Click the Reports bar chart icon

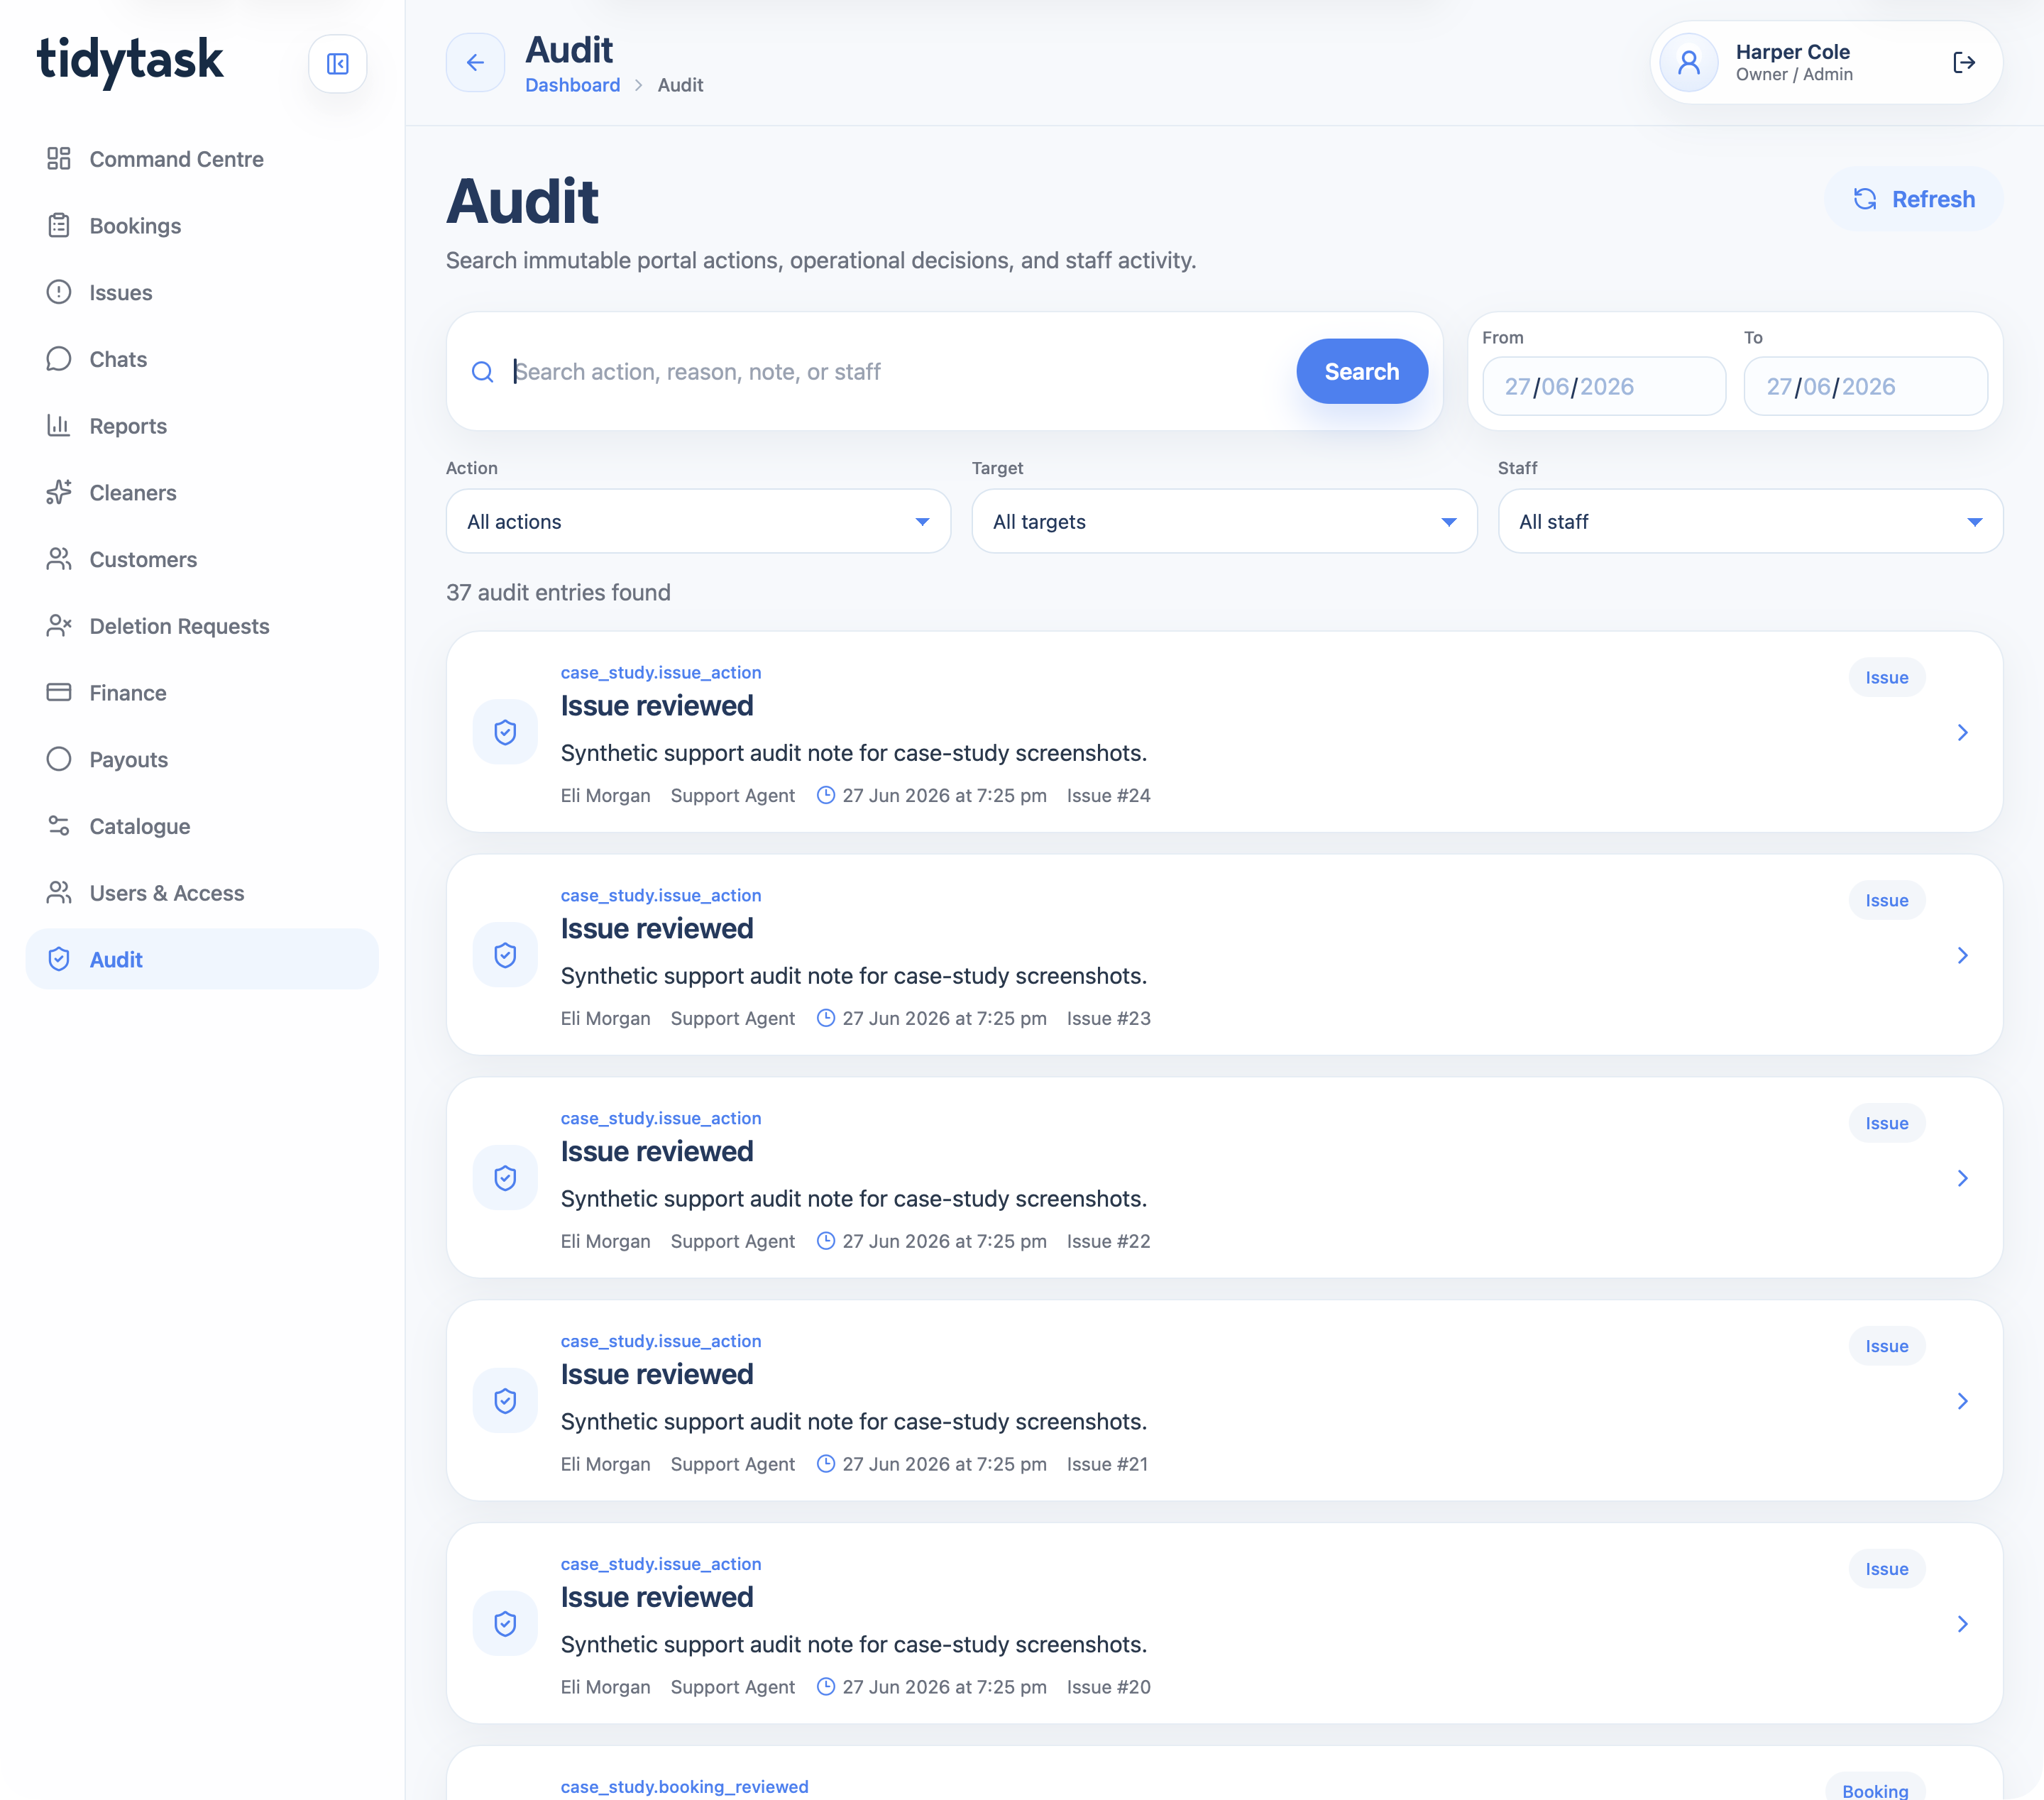click(59, 425)
